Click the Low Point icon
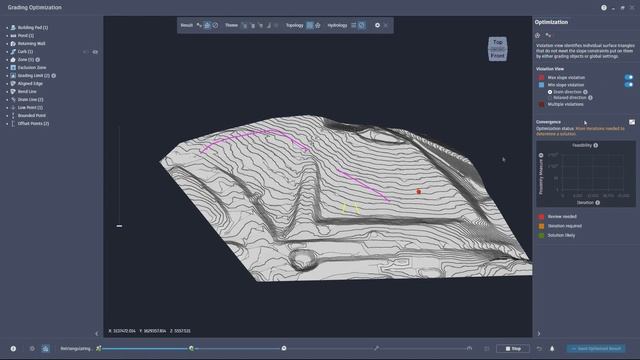Screen dimensions: 640x360 [x=13, y=107]
